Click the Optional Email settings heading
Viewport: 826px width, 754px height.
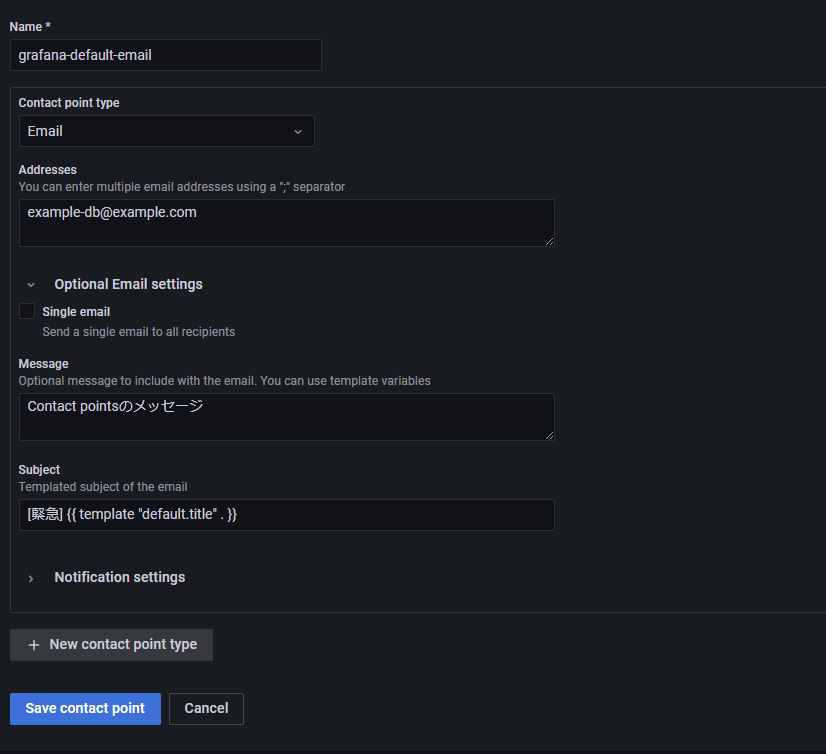[x=129, y=285]
